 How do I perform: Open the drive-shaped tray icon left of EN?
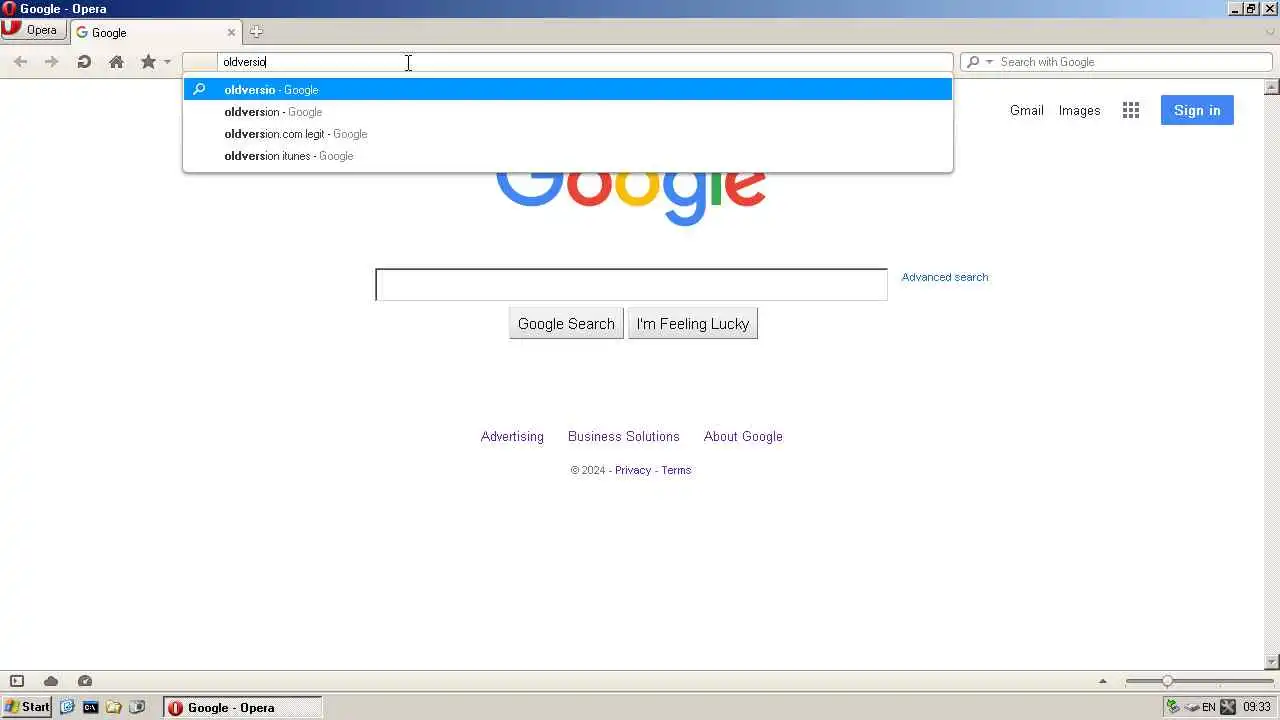(x=1192, y=707)
